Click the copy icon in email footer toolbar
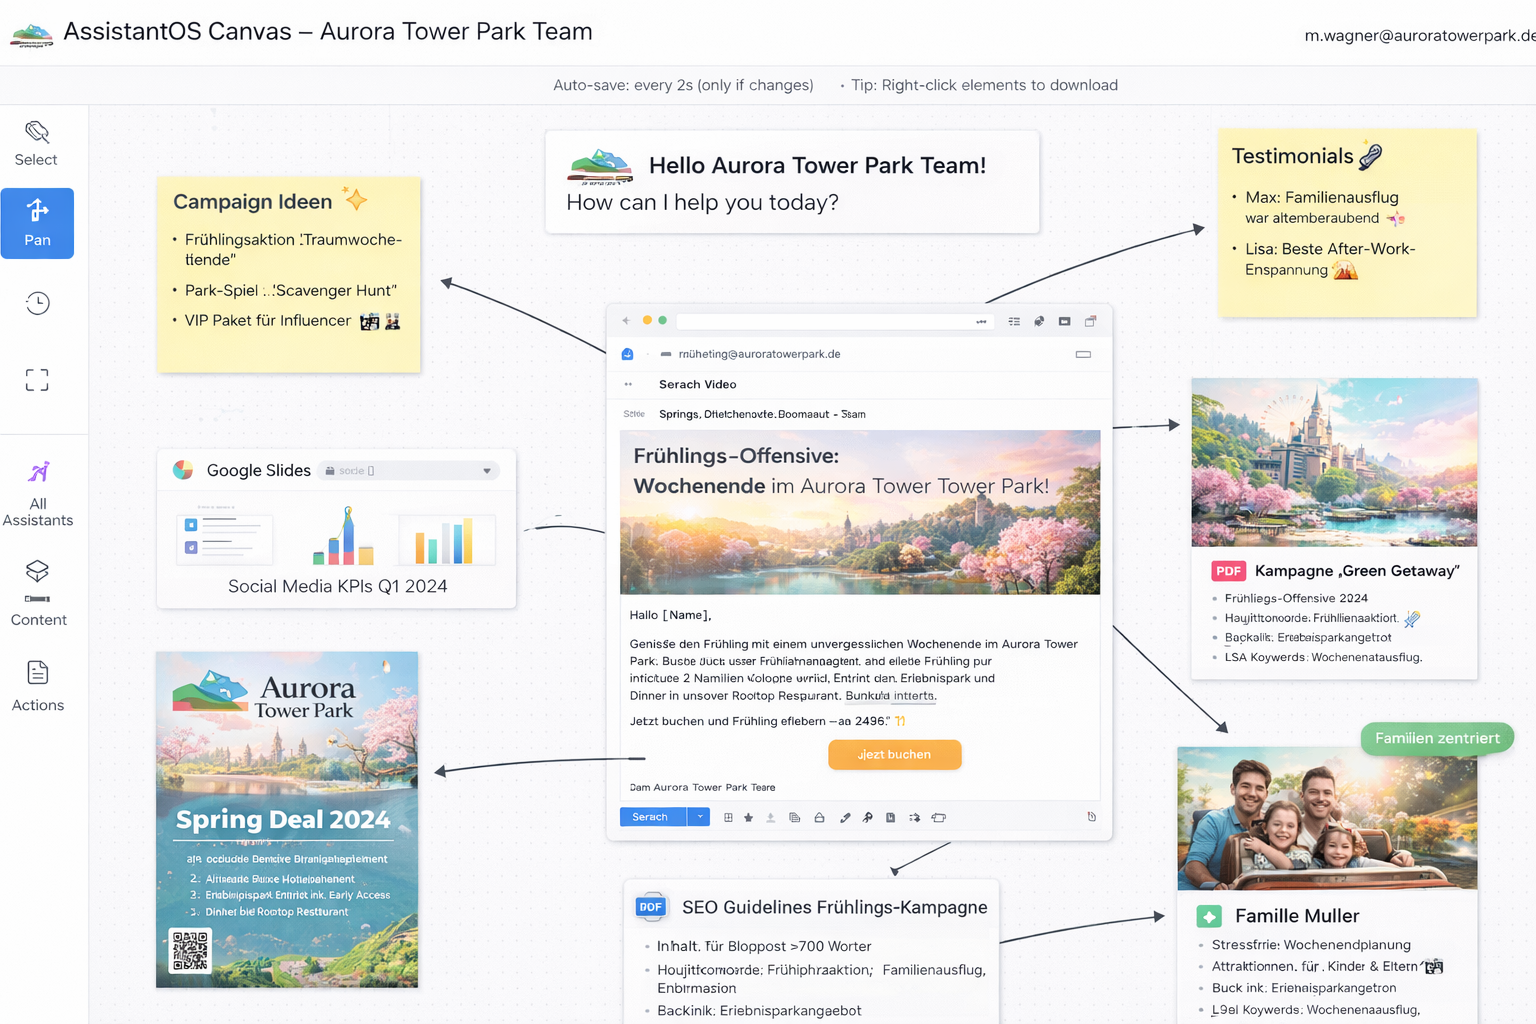Viewport: 1536px width, 1024px height. (x=795, y=817)
